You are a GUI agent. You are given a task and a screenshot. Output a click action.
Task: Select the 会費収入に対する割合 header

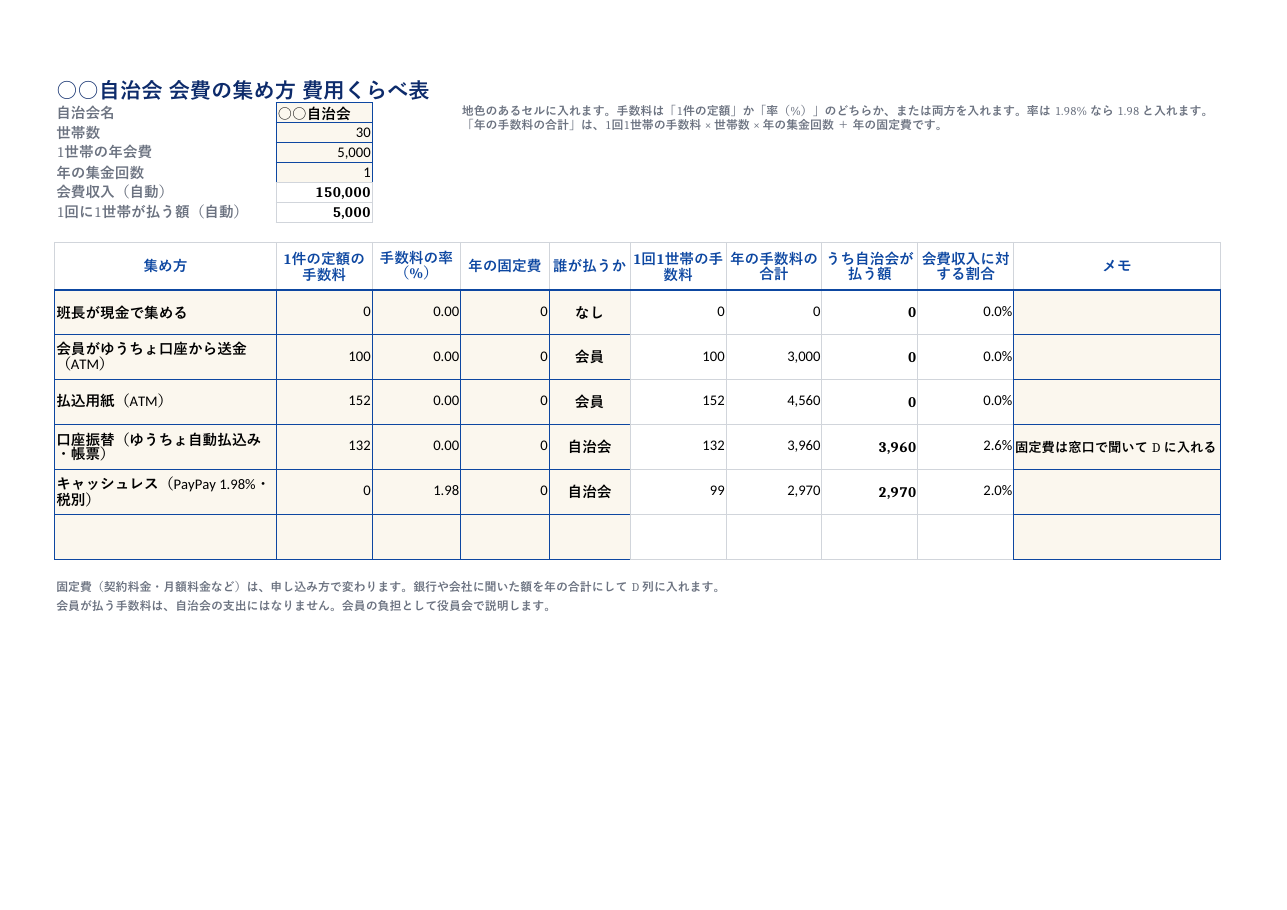965,266
